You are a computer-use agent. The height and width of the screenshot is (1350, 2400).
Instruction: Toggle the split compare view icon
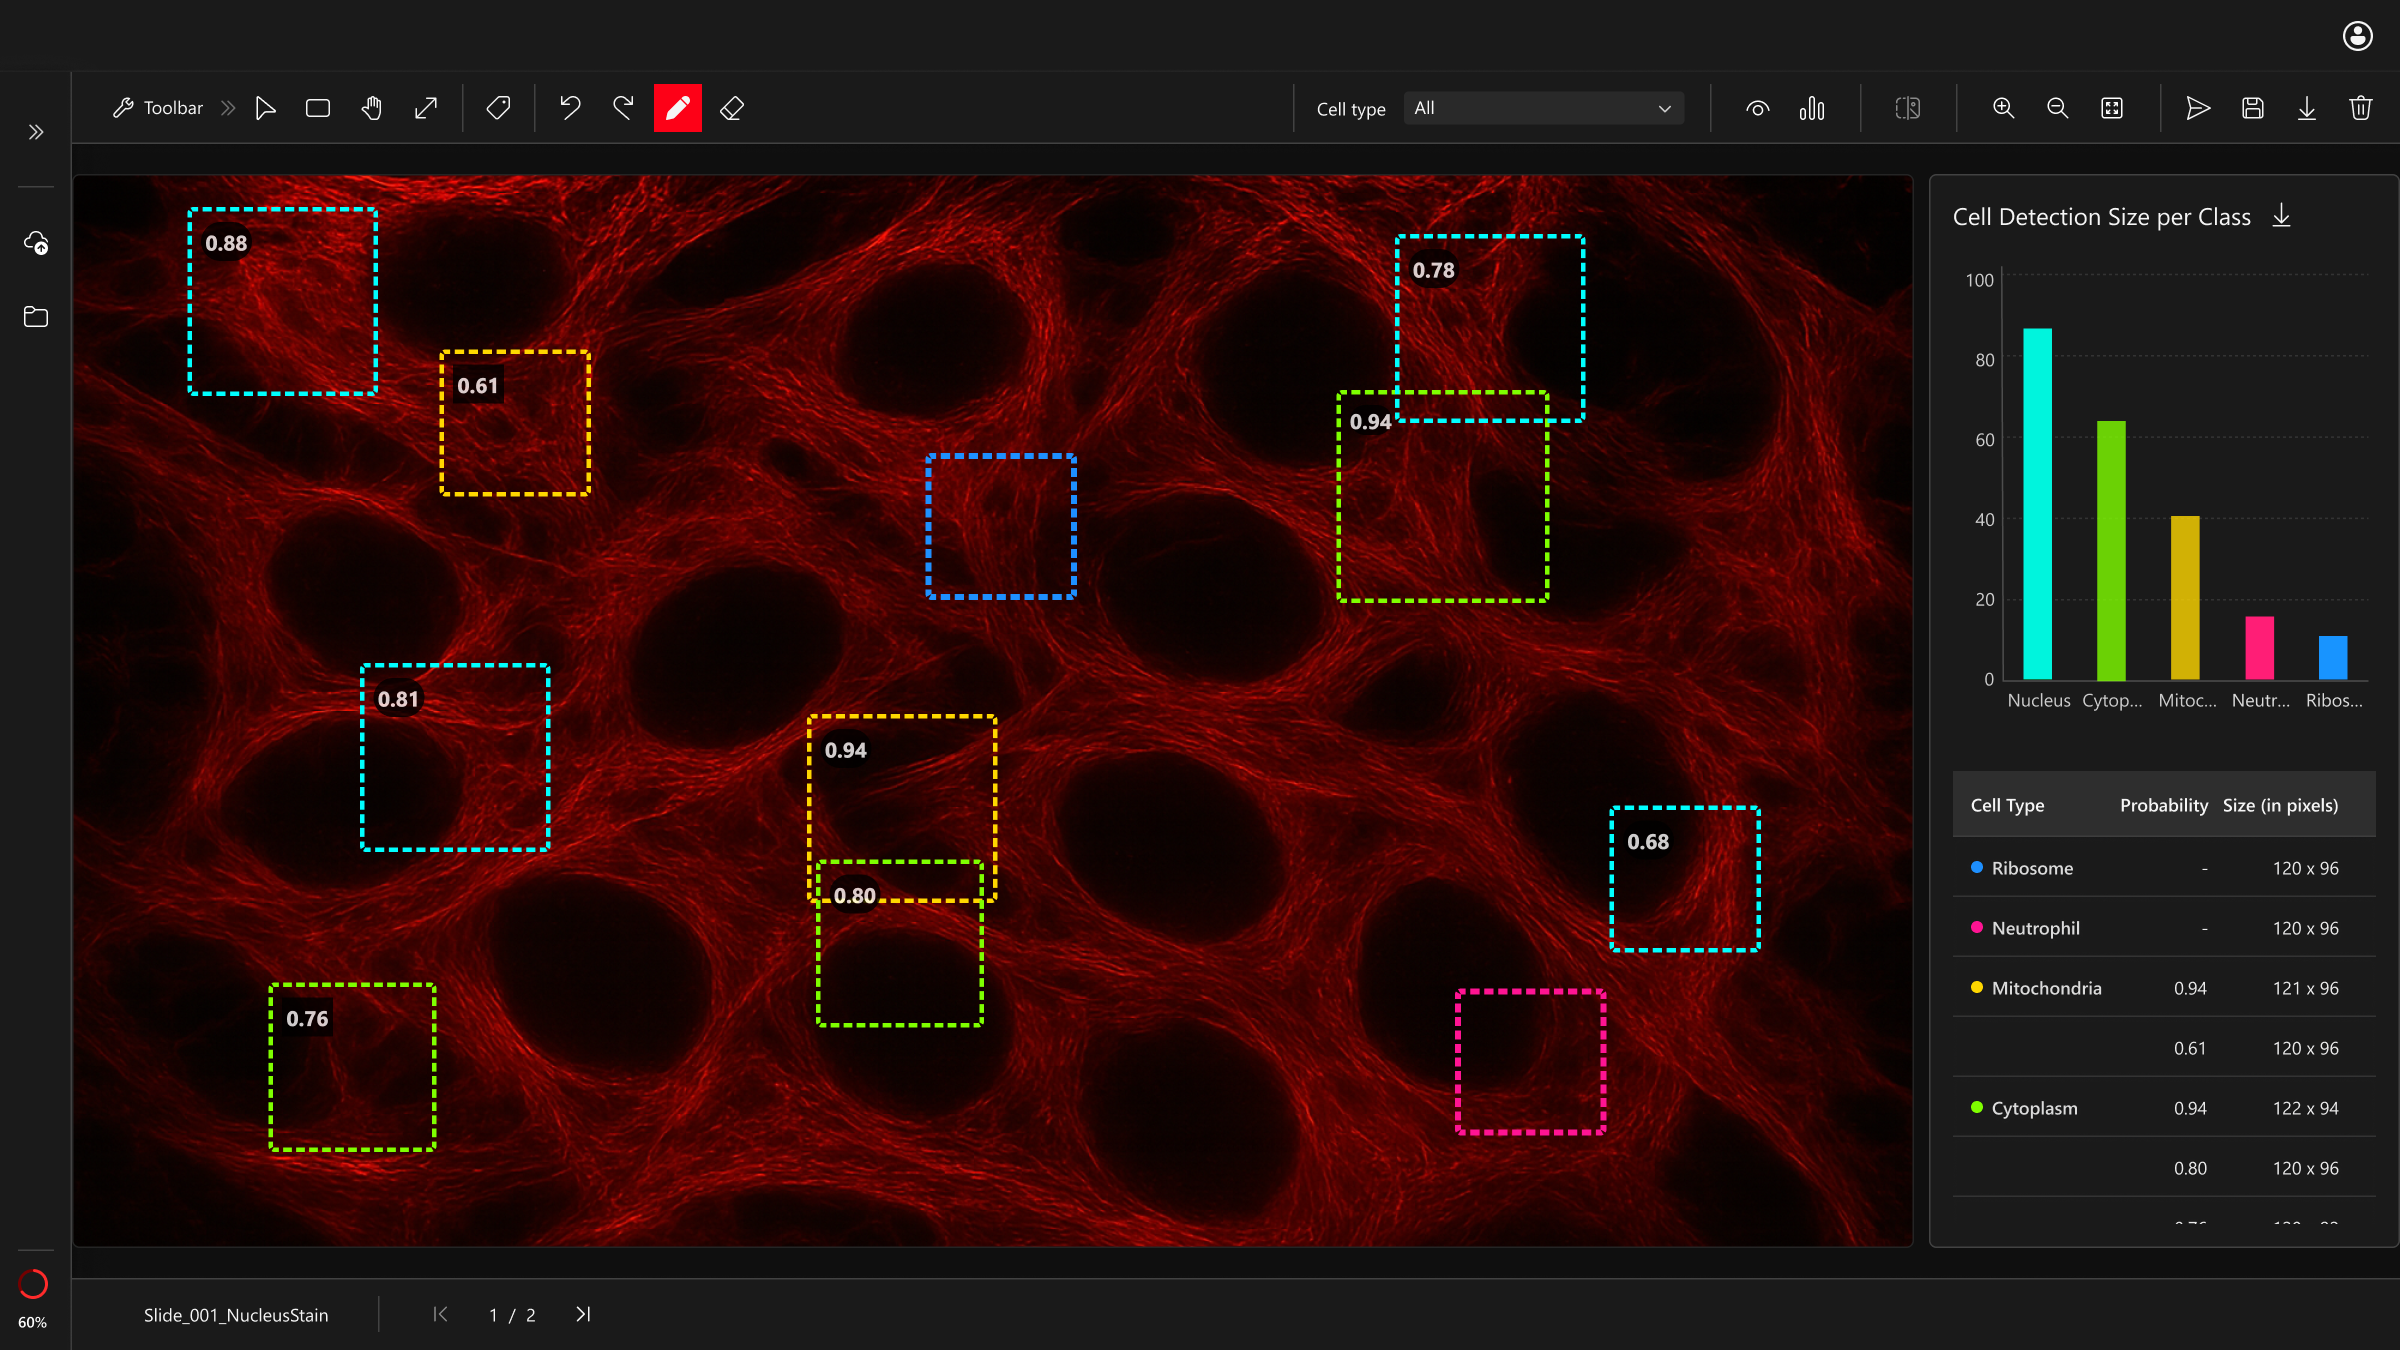point(1908,108)
